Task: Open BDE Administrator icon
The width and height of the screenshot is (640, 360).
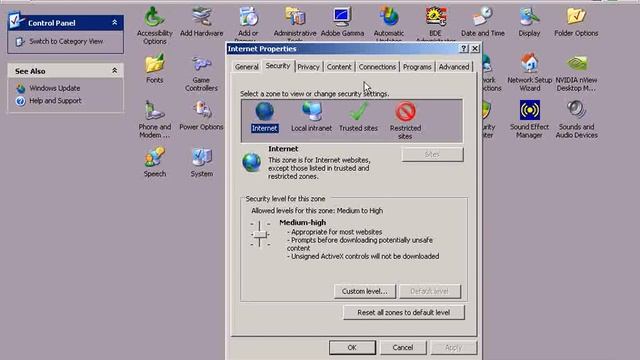Action: coord(436,24)
